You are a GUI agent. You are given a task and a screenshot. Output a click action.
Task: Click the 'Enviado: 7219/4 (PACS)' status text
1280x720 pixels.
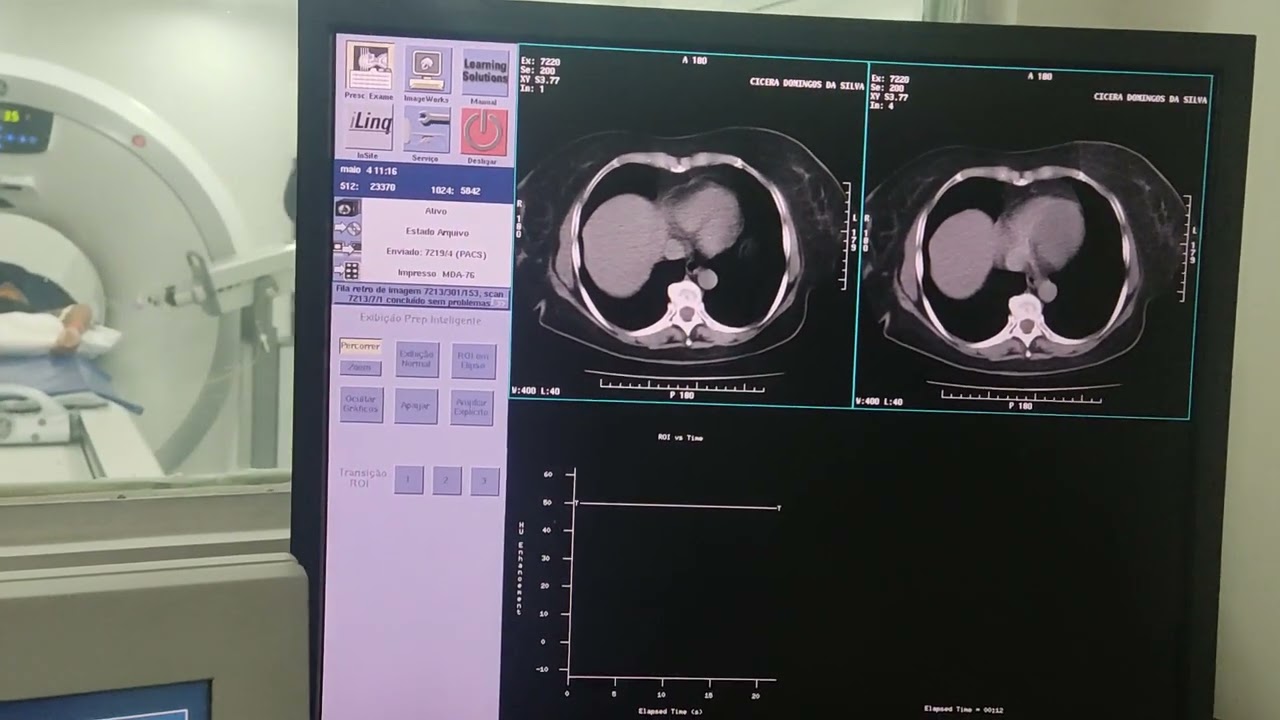click(x=436, y=252)
